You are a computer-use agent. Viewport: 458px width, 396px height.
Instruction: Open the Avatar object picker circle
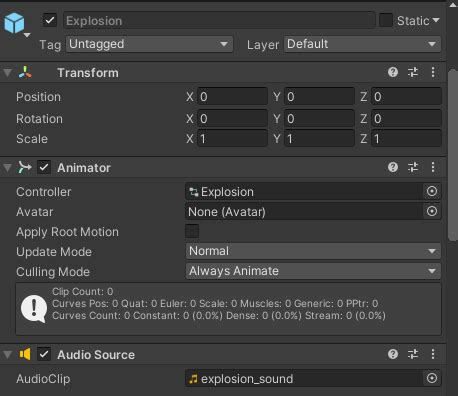point(432,211)
